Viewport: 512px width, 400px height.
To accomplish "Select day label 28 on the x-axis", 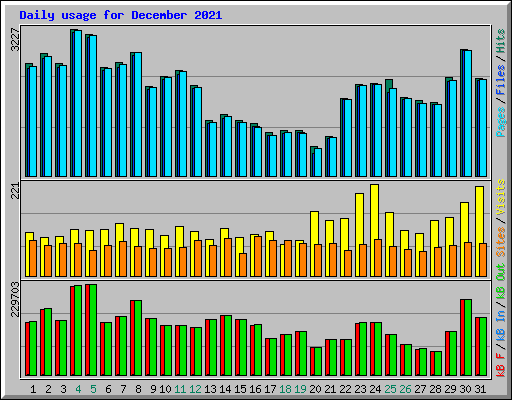I will pos(435,389).
